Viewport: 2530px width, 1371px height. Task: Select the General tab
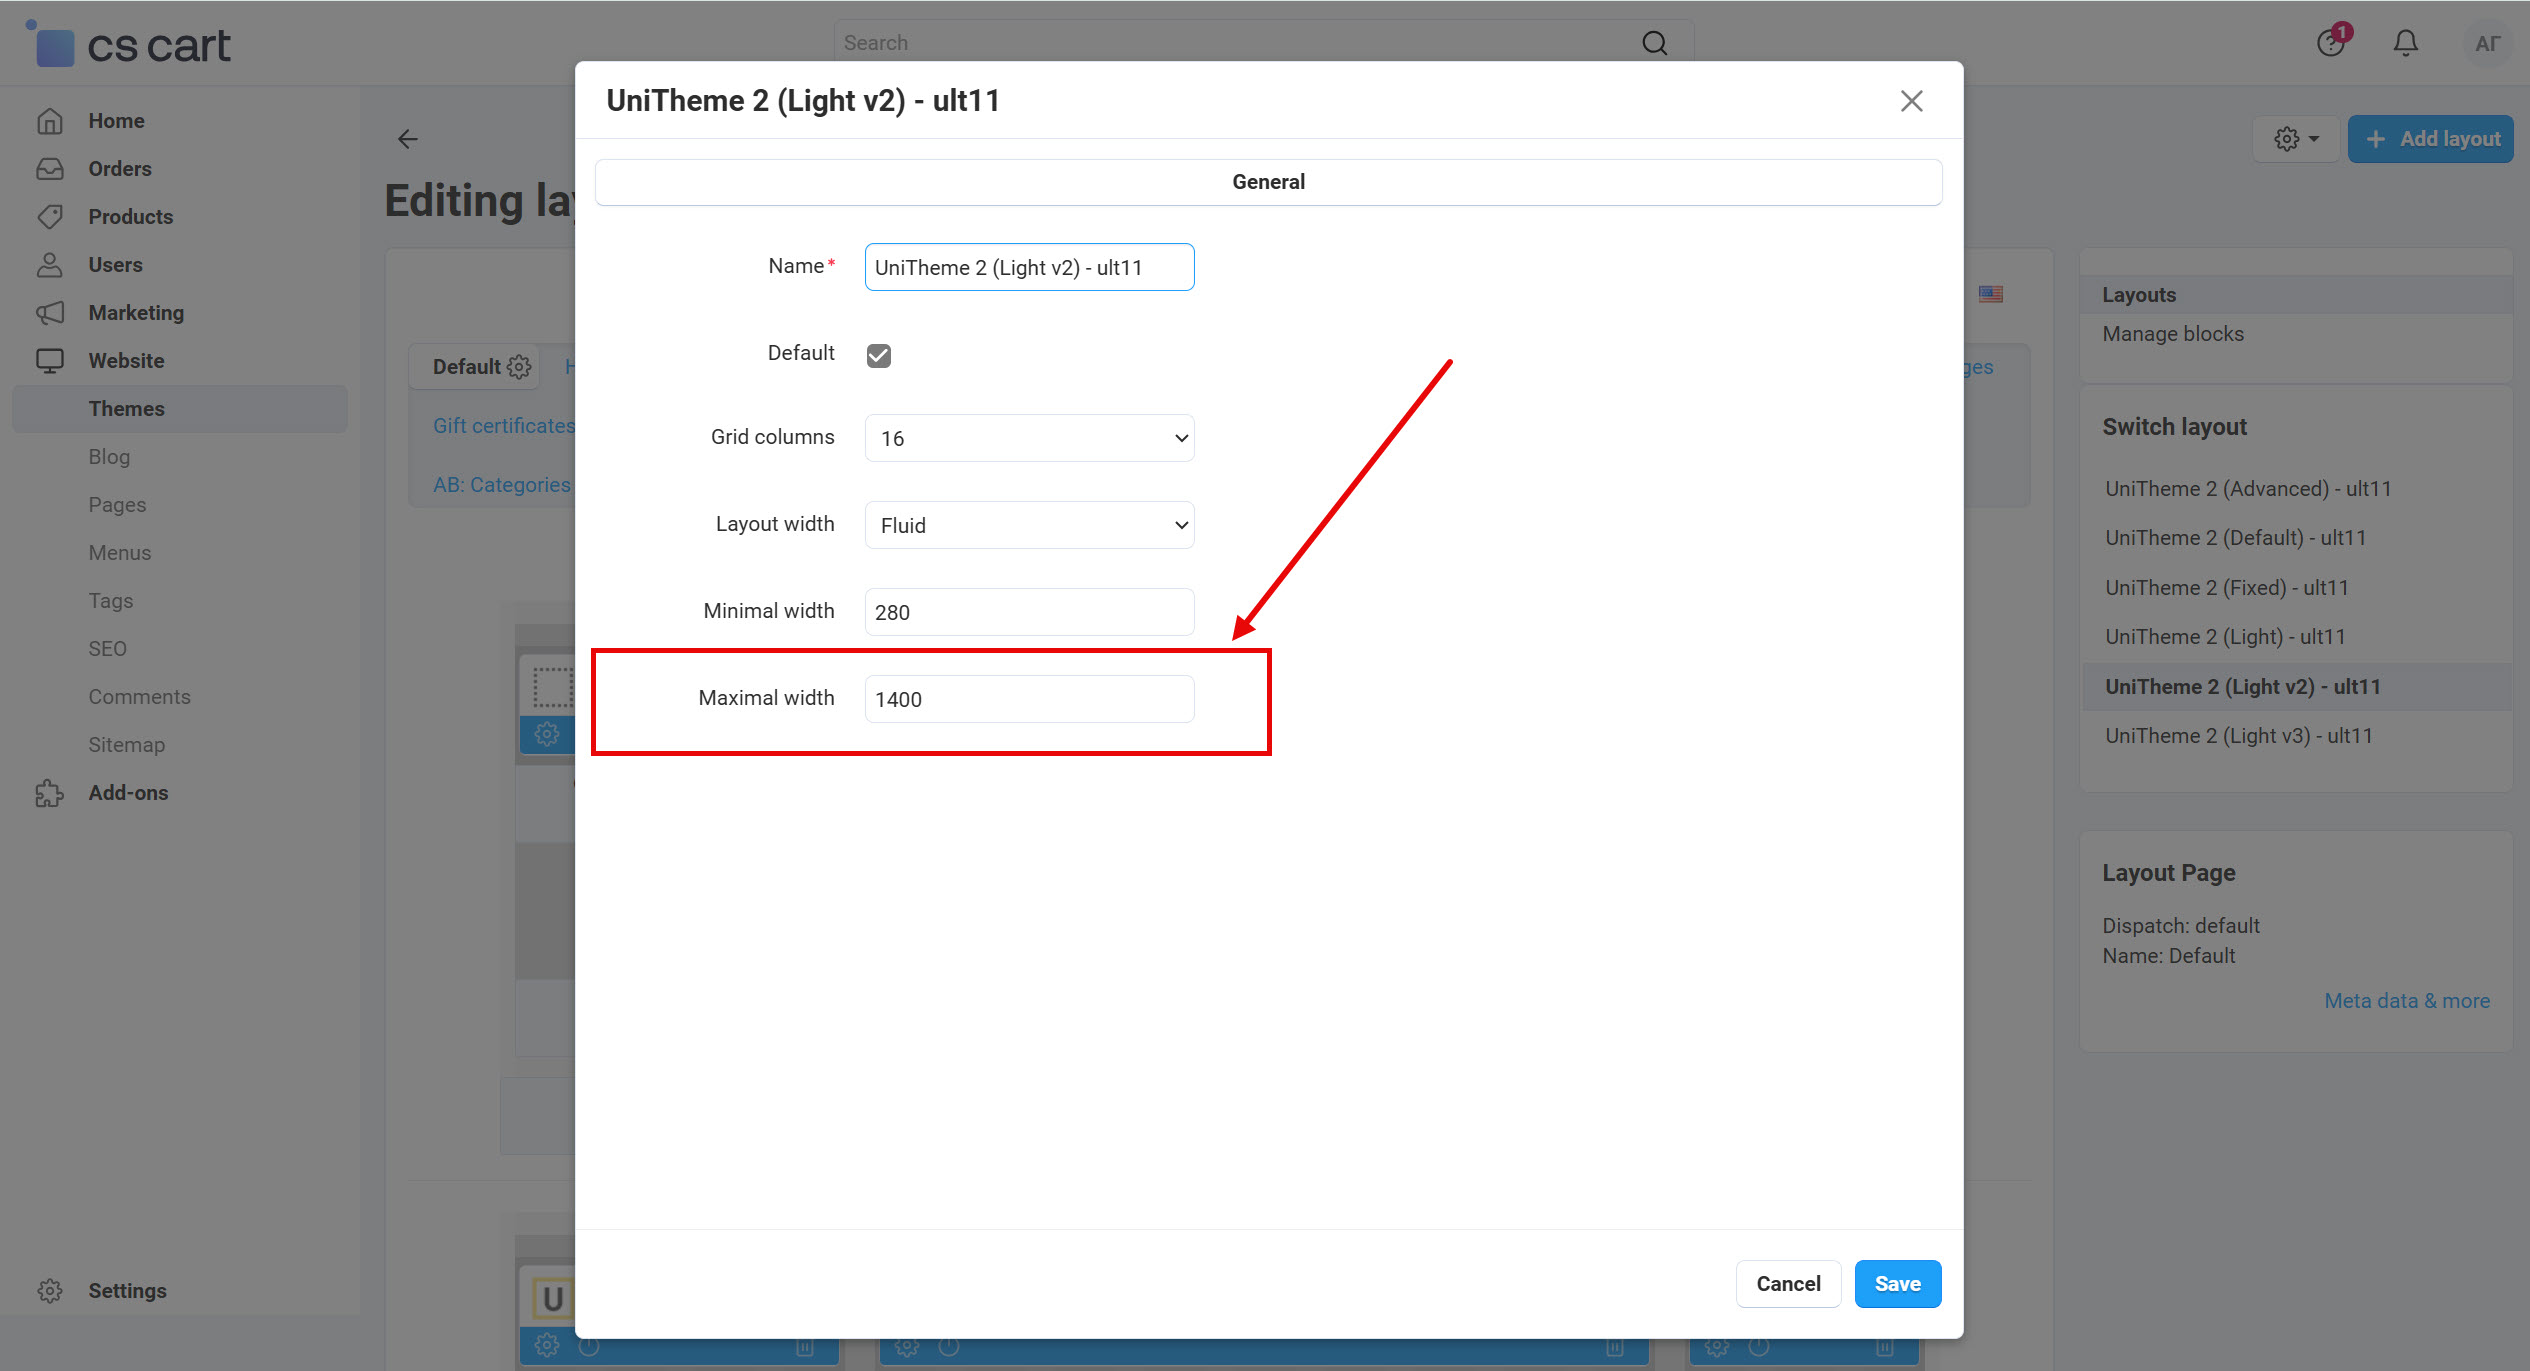(1268, 182)
